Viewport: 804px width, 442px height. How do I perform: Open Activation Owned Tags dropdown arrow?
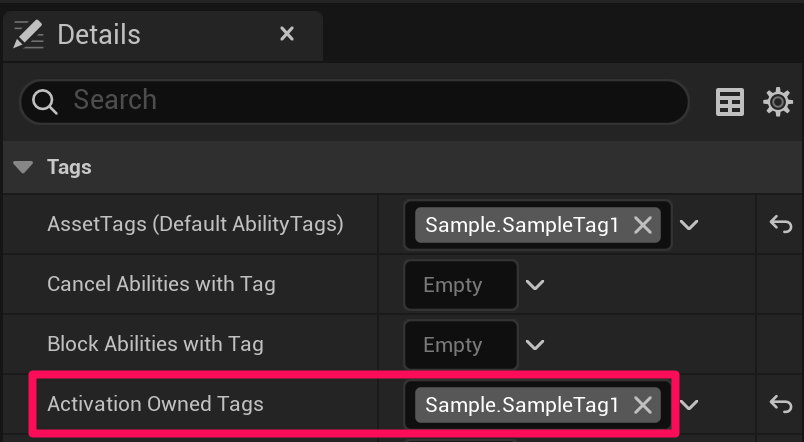point(689,404)
